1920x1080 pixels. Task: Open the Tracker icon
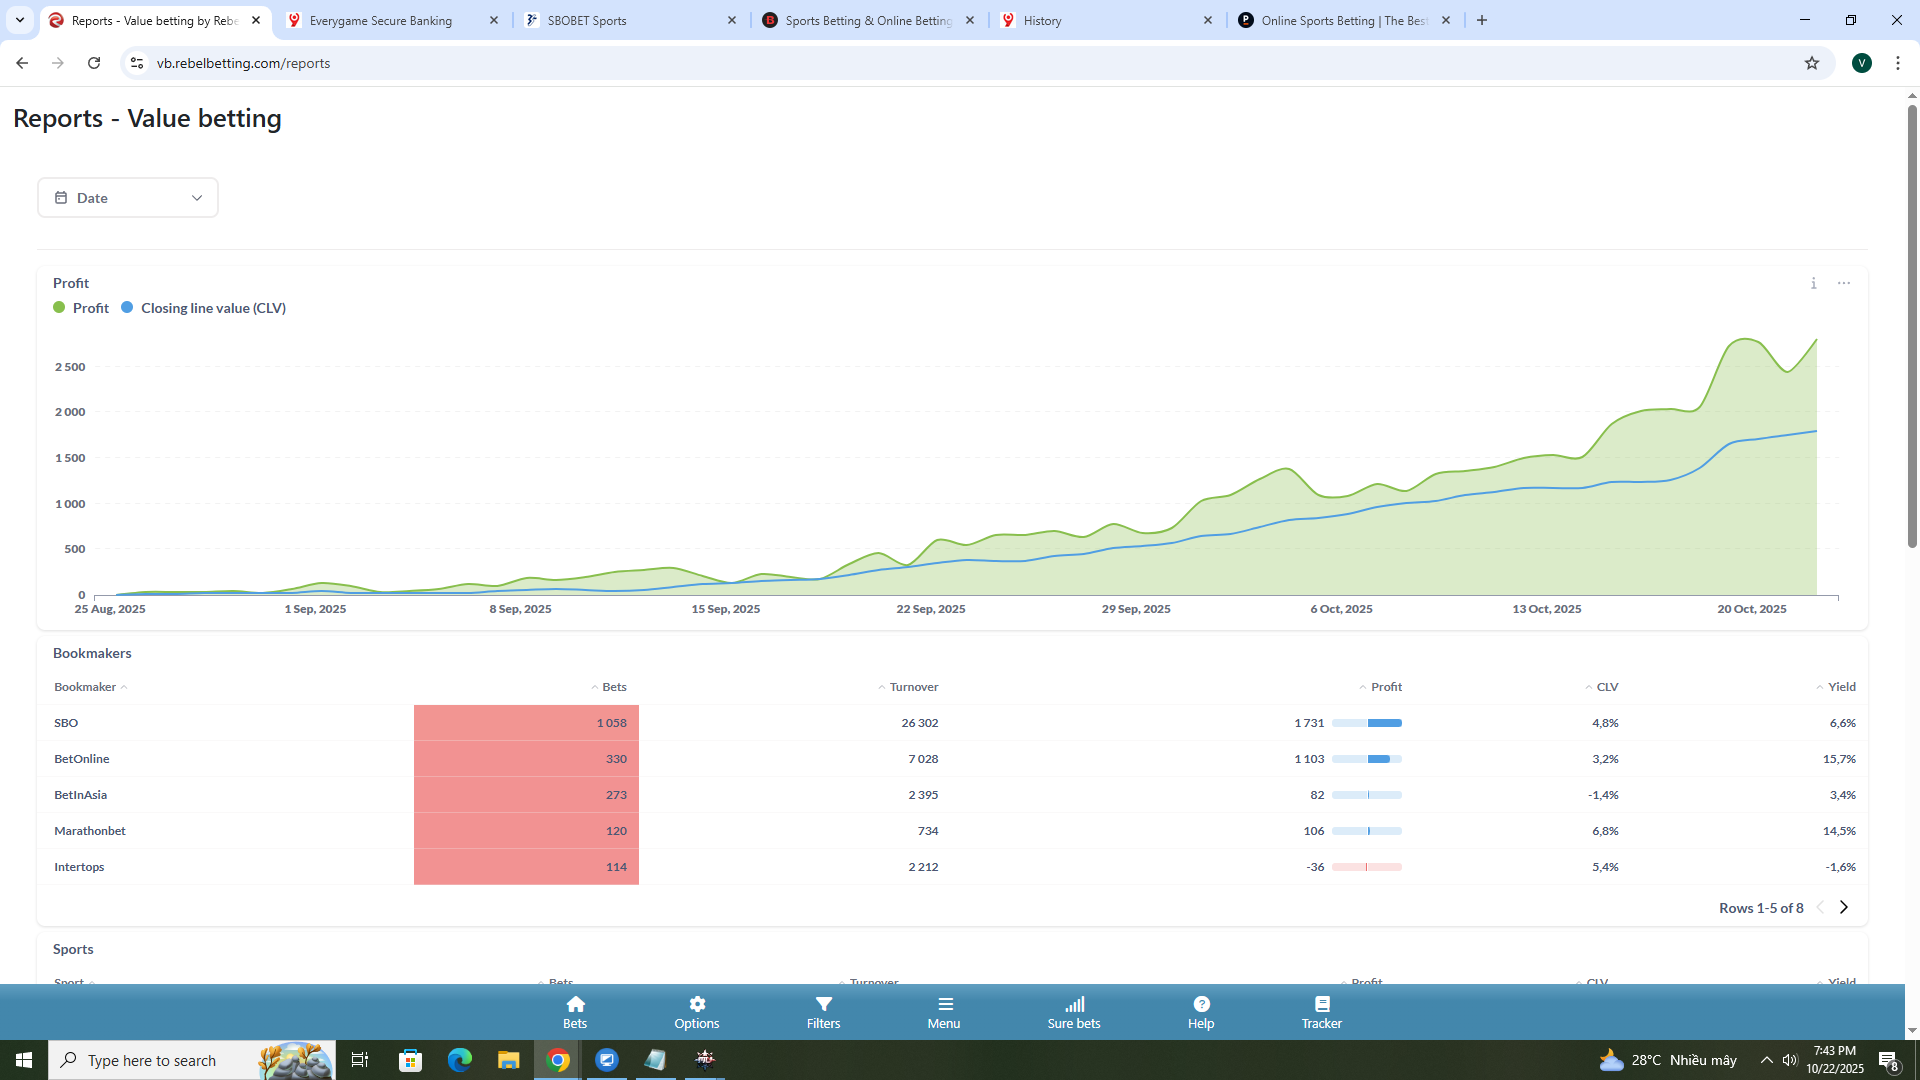[1321, 1005]
